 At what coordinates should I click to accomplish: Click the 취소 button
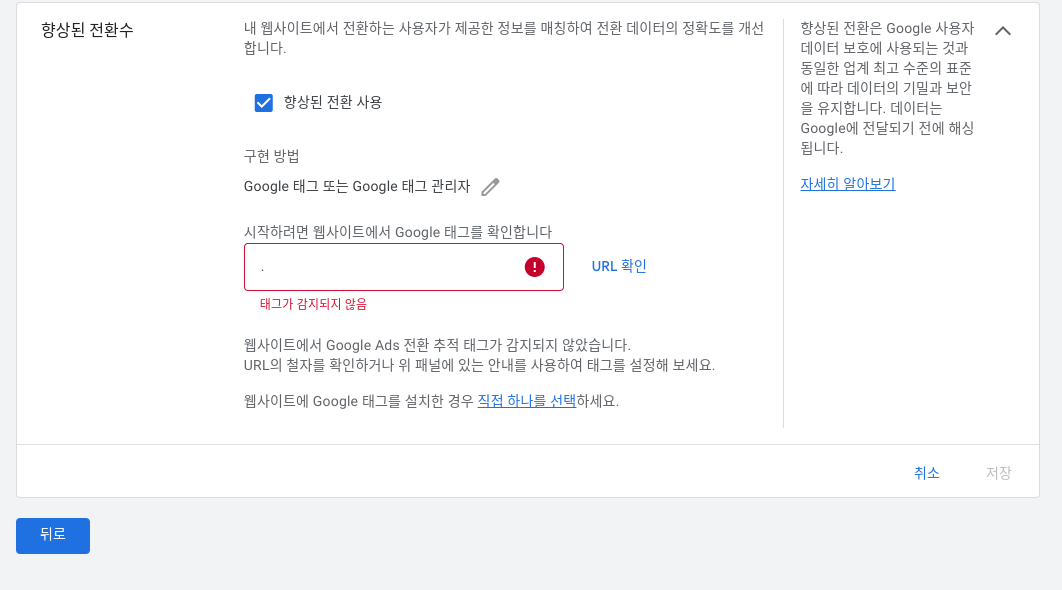(927, 473)
